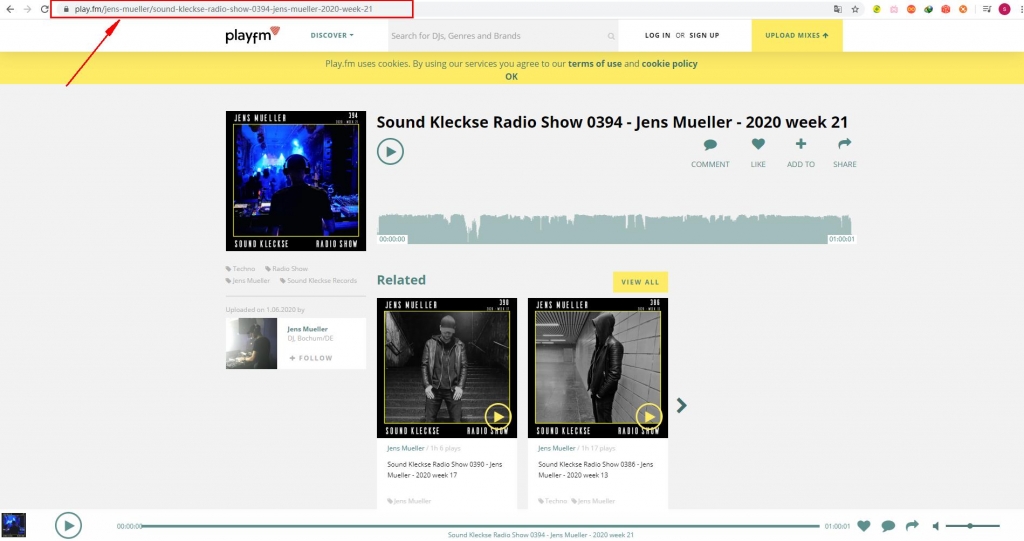The image size is (1024, 541).
Task: Play the main Sound Kleckse 0394 mix
Action: pos(390,151)
